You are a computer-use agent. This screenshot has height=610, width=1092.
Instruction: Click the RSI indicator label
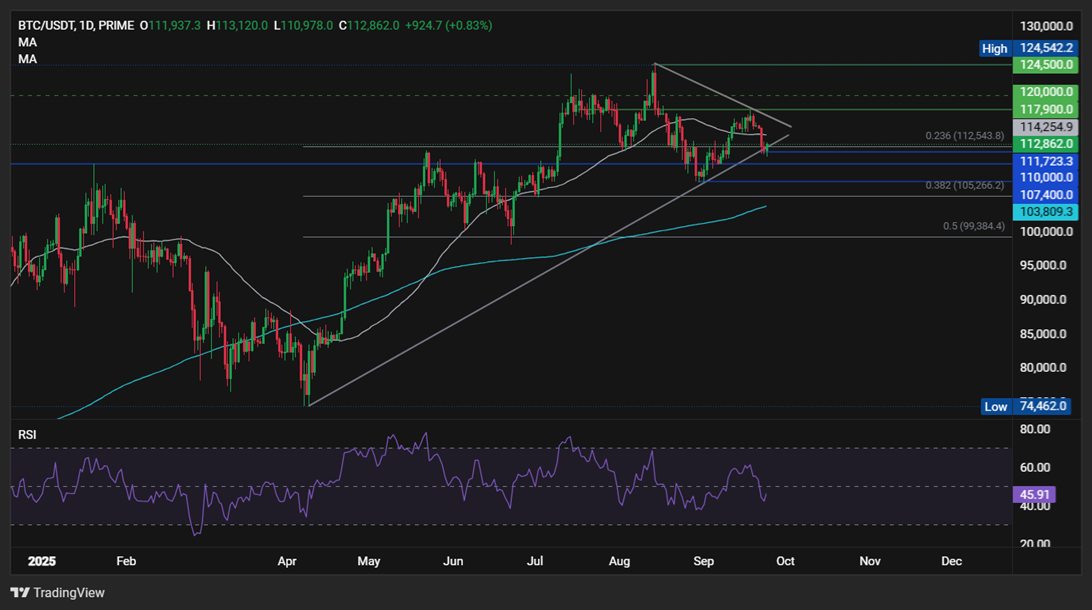28,434
